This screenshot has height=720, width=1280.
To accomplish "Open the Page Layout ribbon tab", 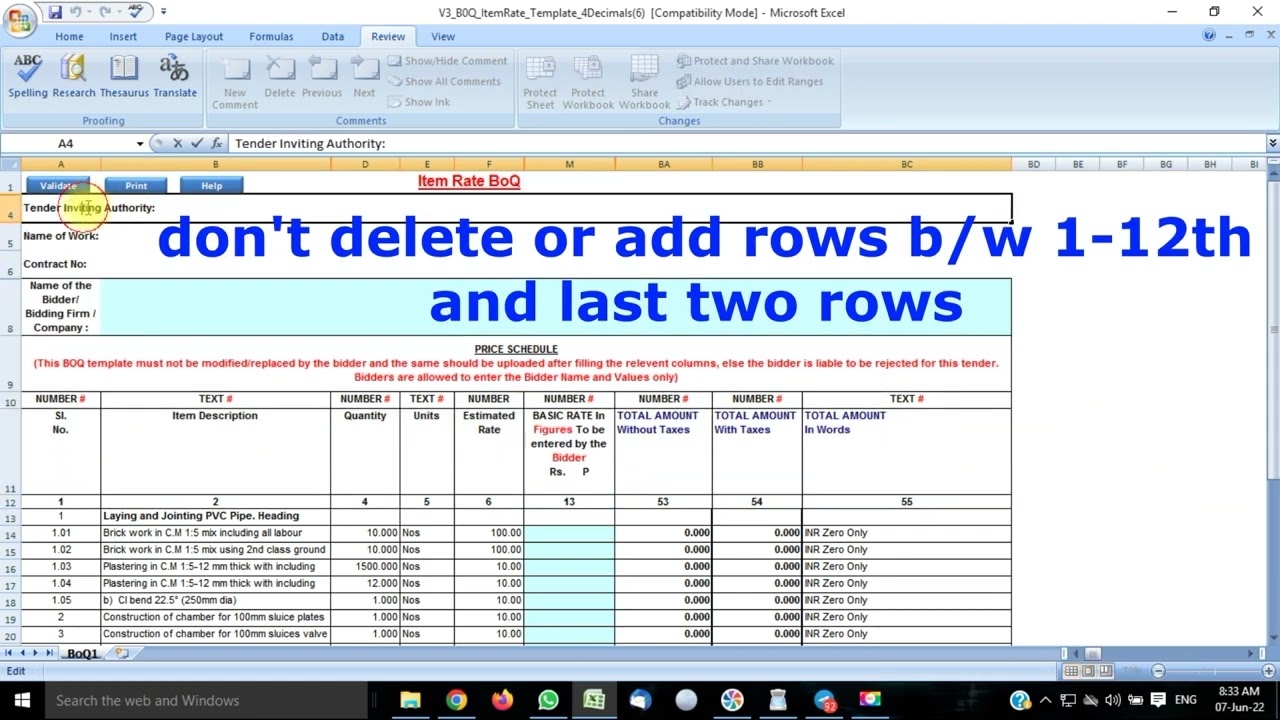I will pos(194,36).
